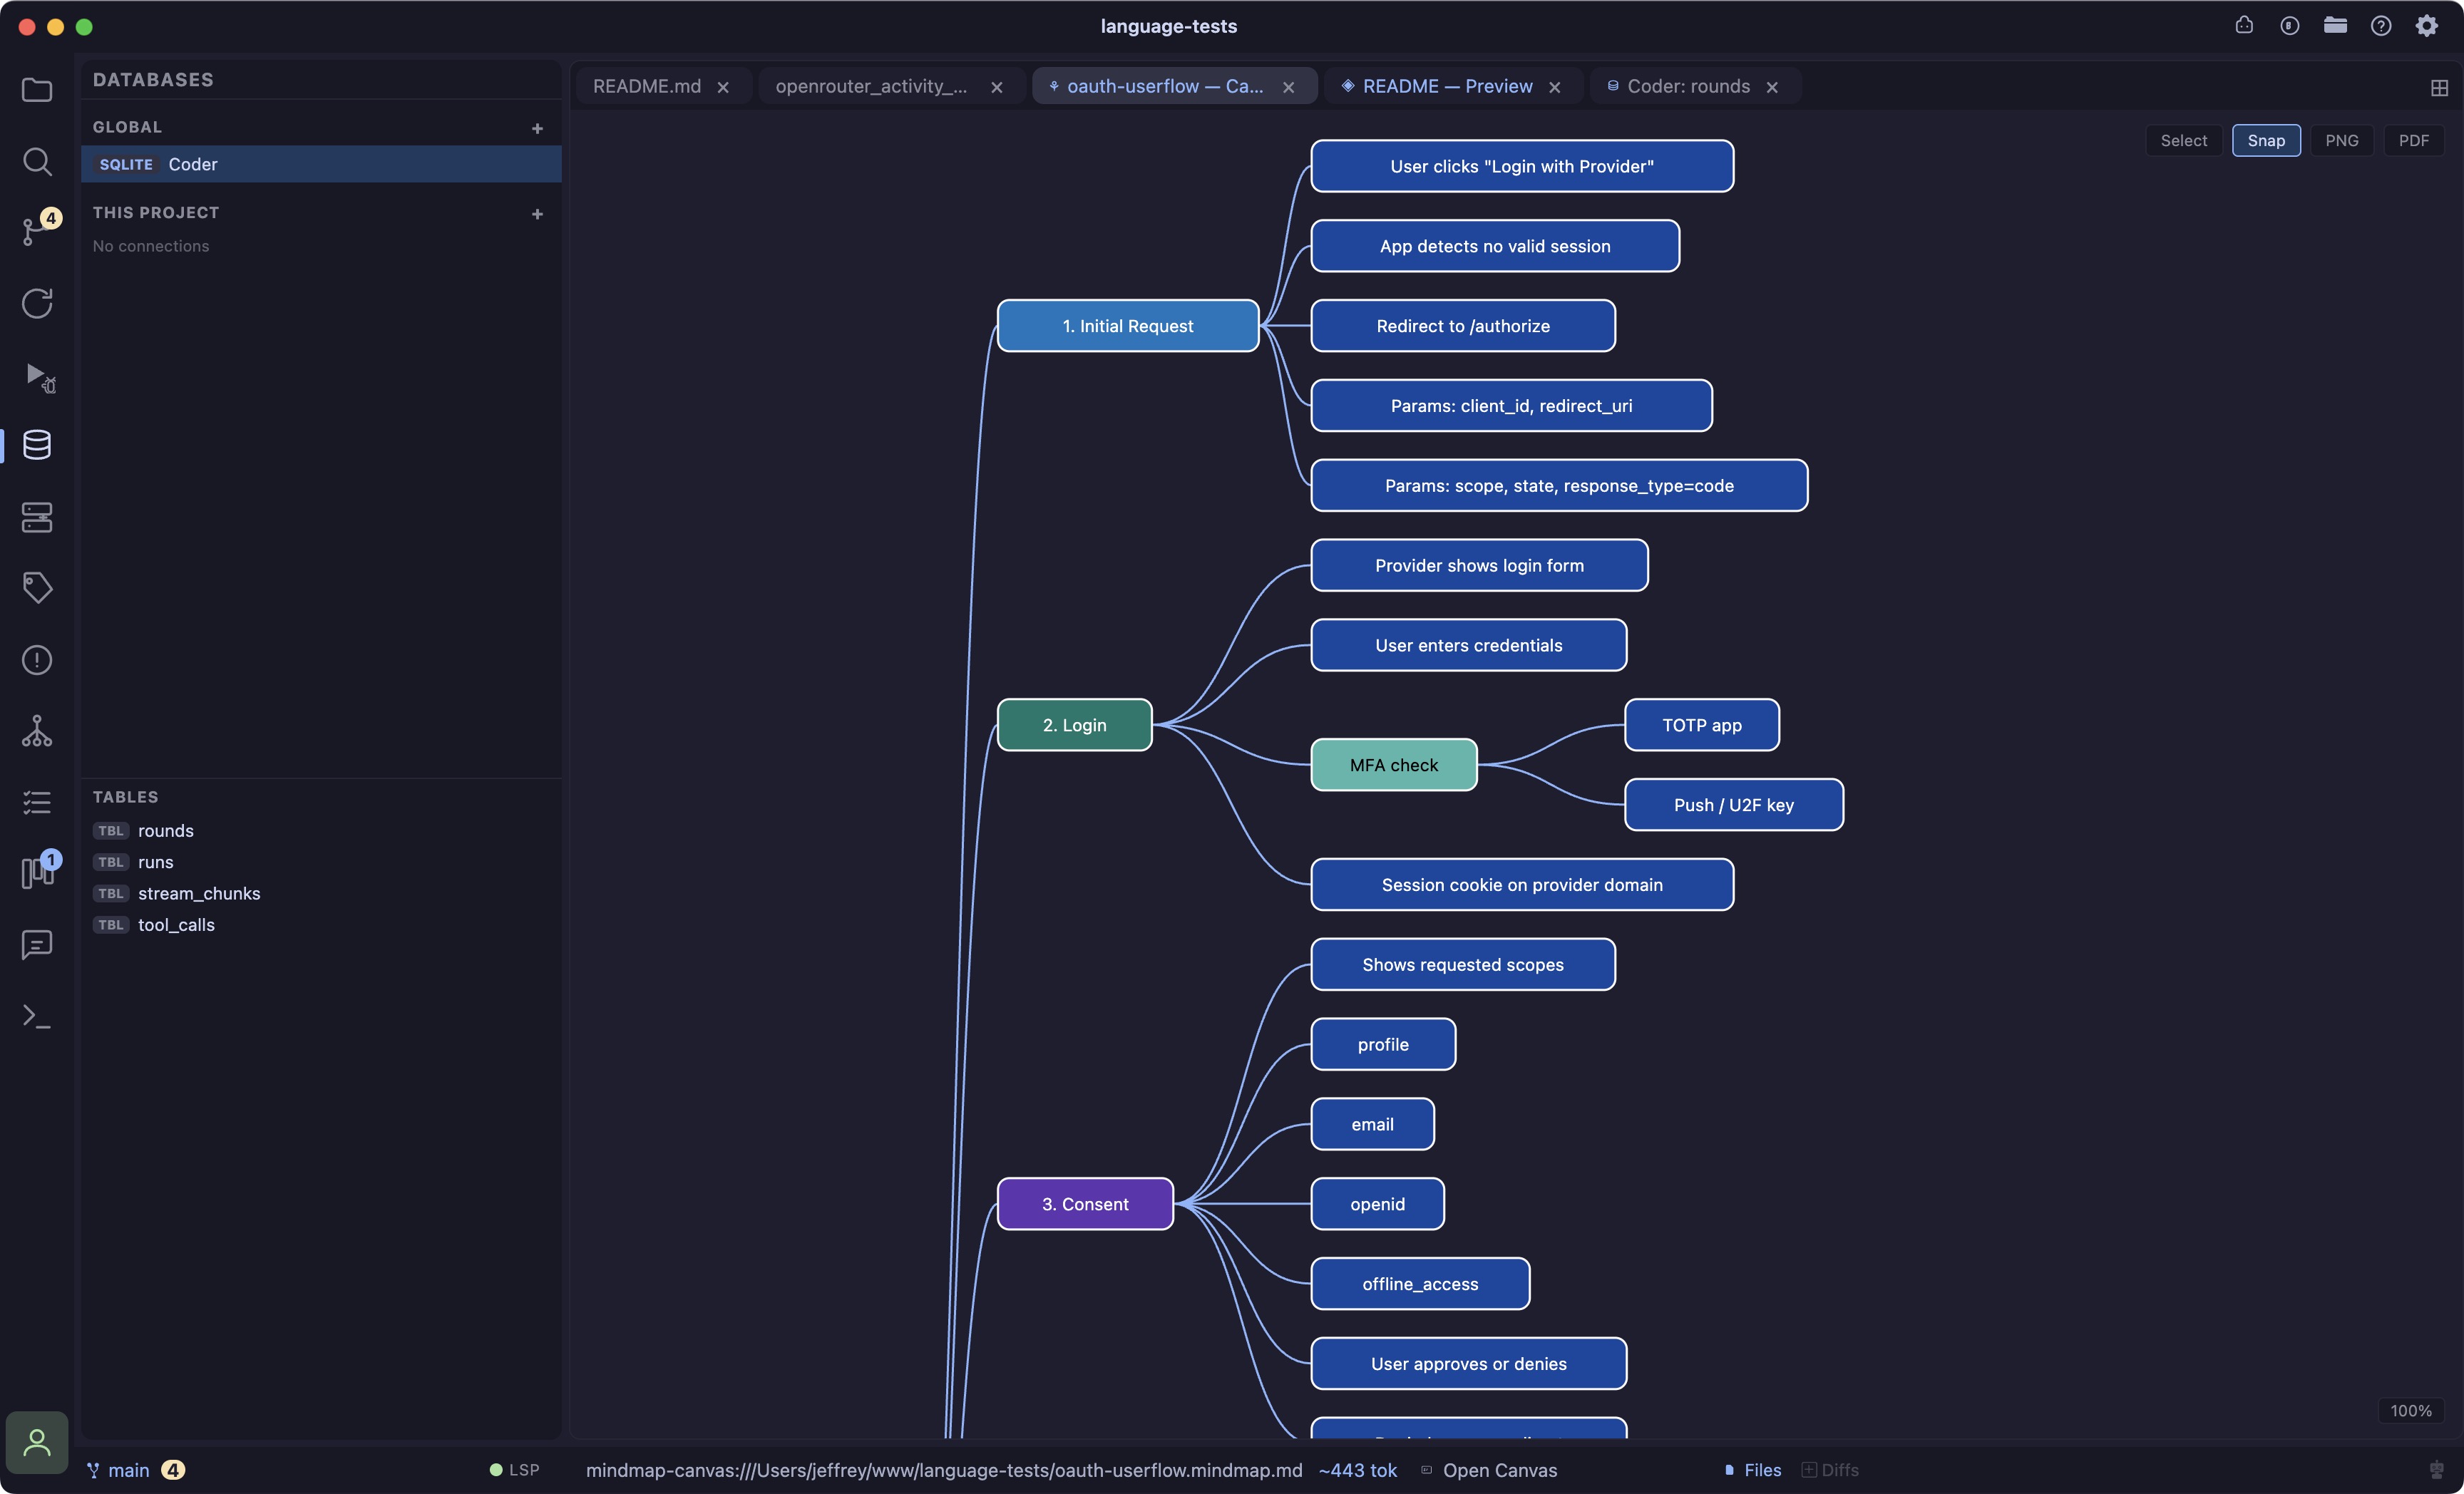Toggle Snap mode on the canvas
The image size is (2464, 1494).
[x=2266, y=140]
